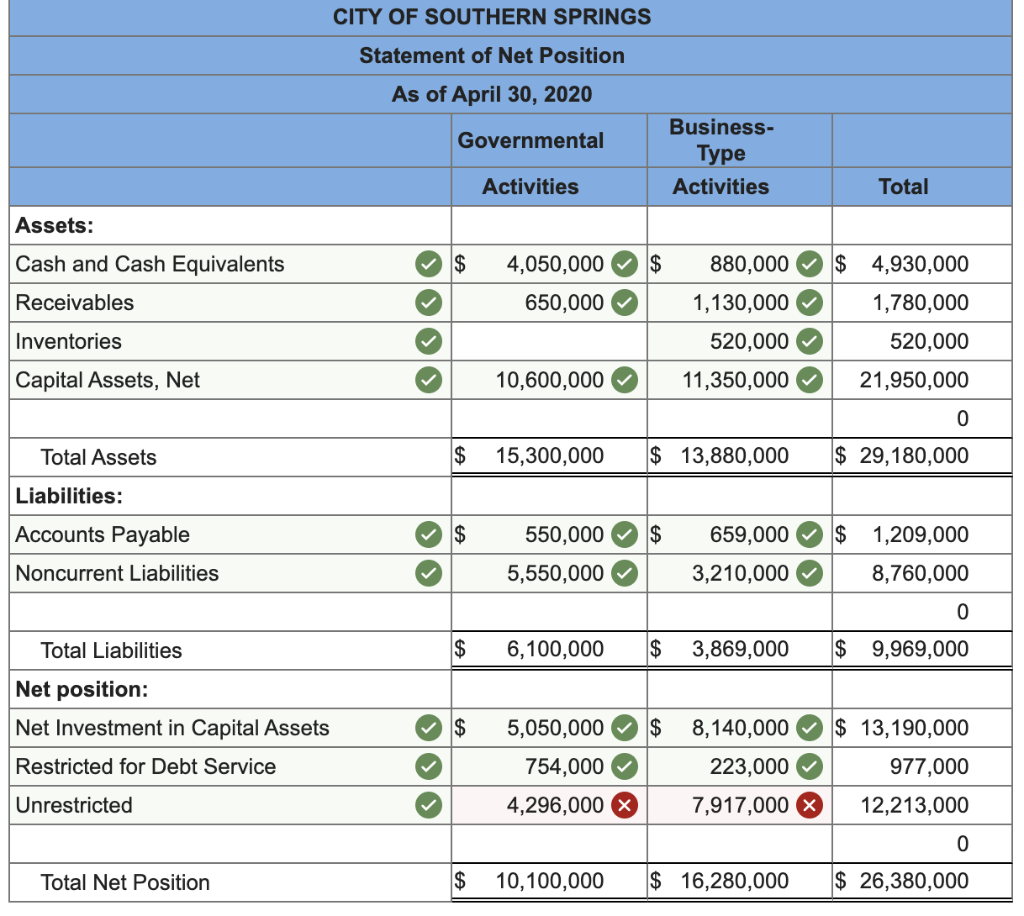Screen dimensions: 1024x916
Task: Click the green checkmark next to 880,000
Action: pyautogui.click(x=810, y=264)
